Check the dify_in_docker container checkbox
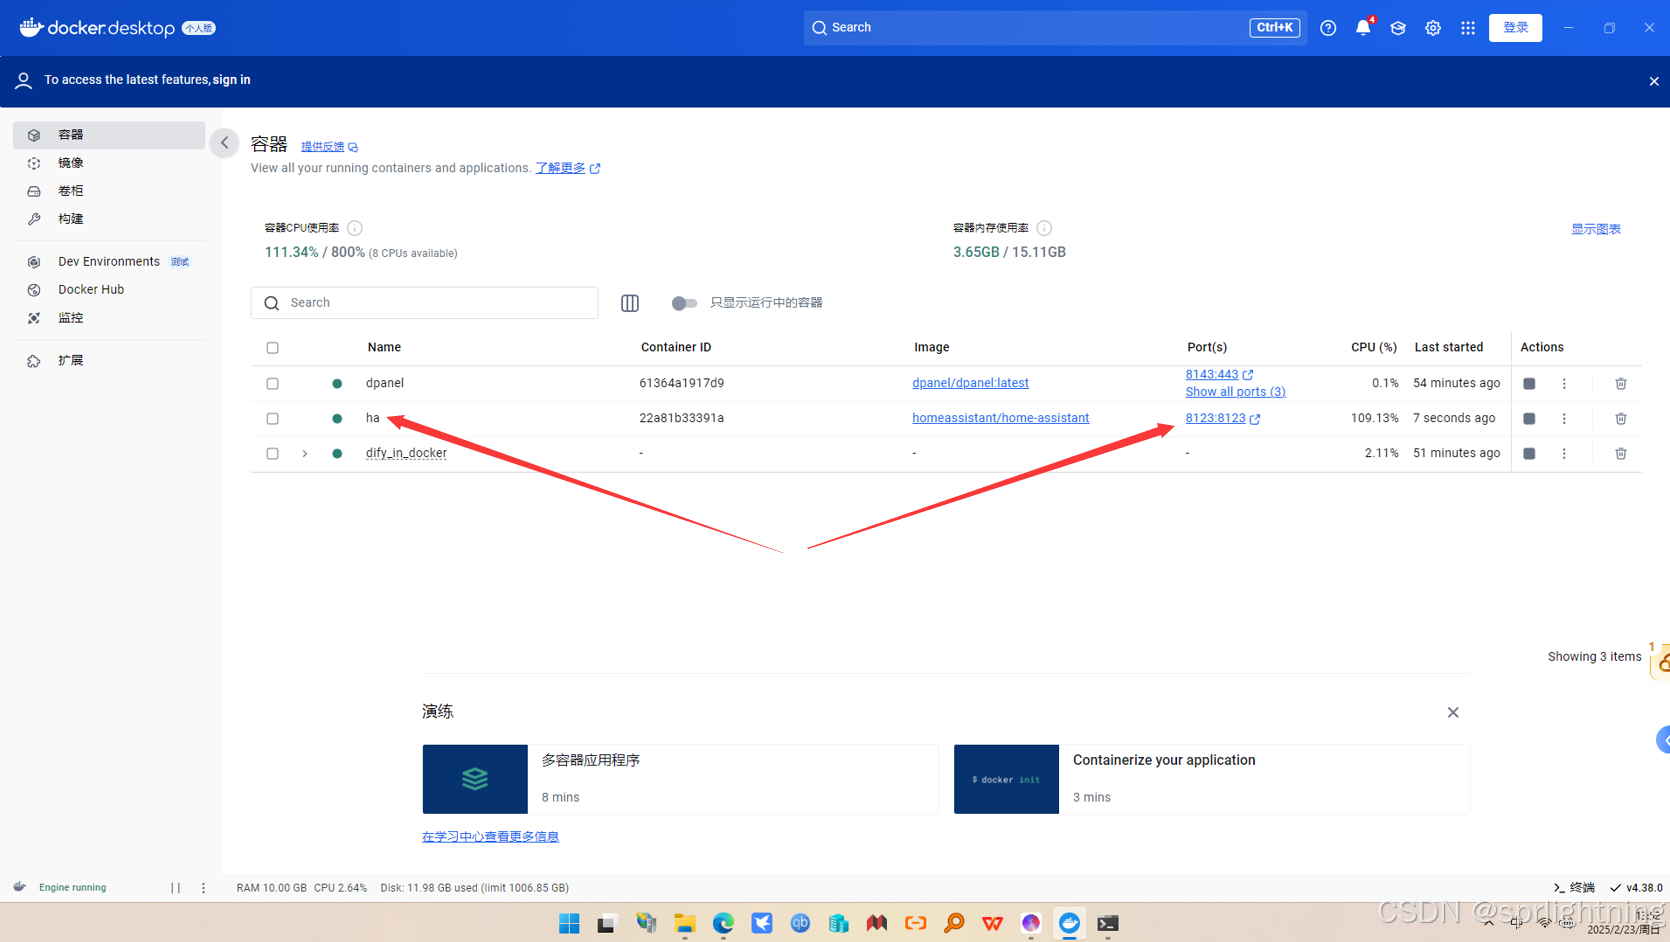The height and width of the screenshot is (942, 1670). coord(272,454)
